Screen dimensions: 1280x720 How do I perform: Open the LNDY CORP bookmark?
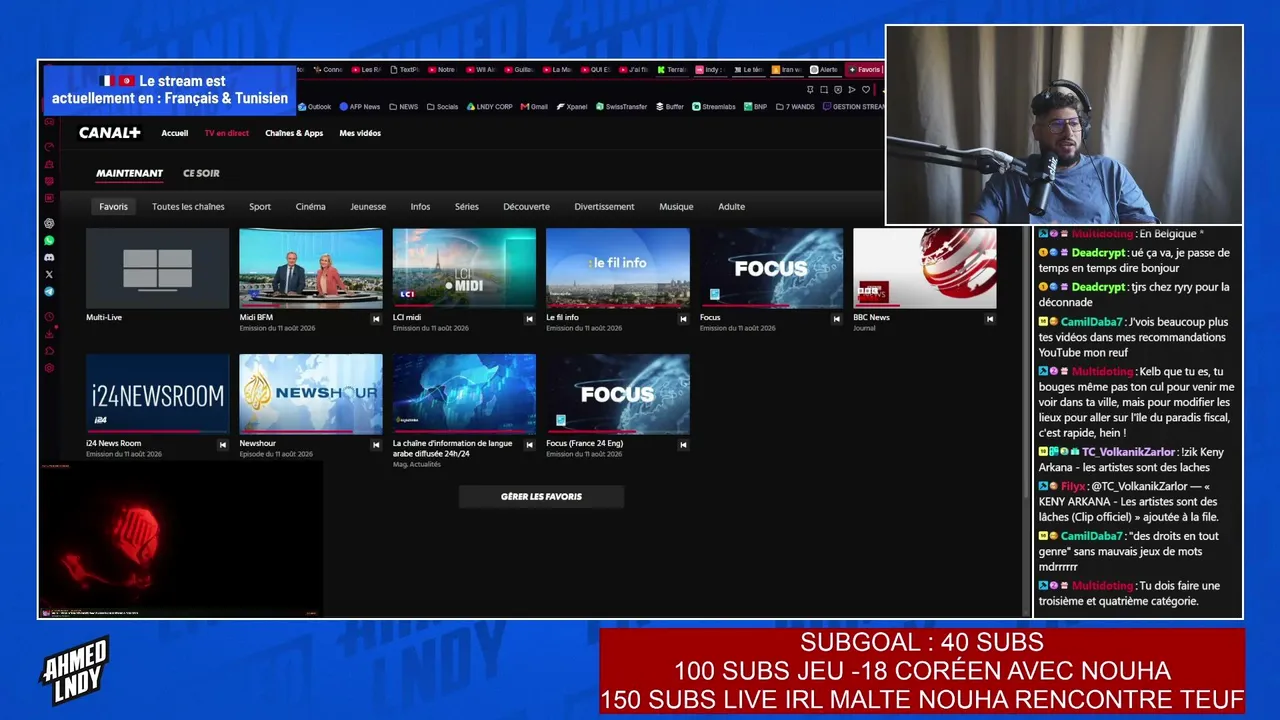click(x=489, y=107)
